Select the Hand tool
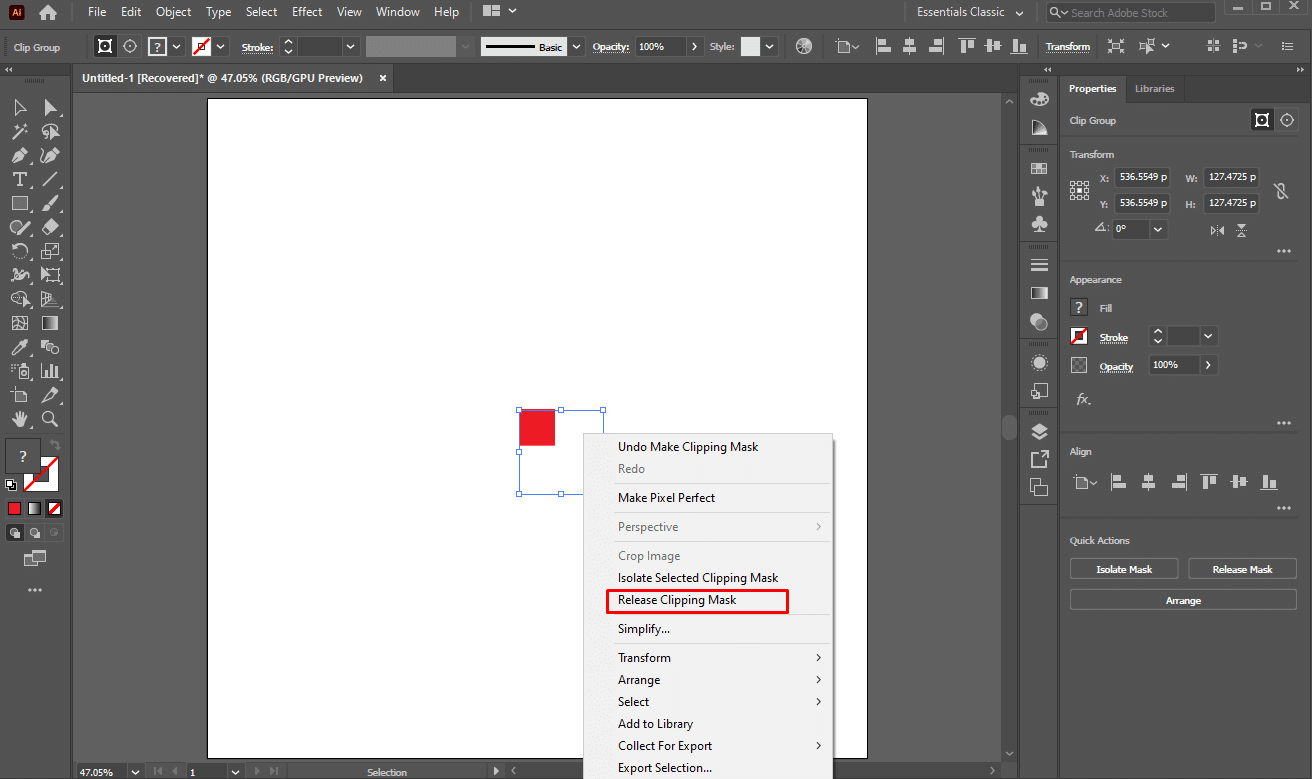This screenshot has height=779, width=1312. [x=19, y=419]
